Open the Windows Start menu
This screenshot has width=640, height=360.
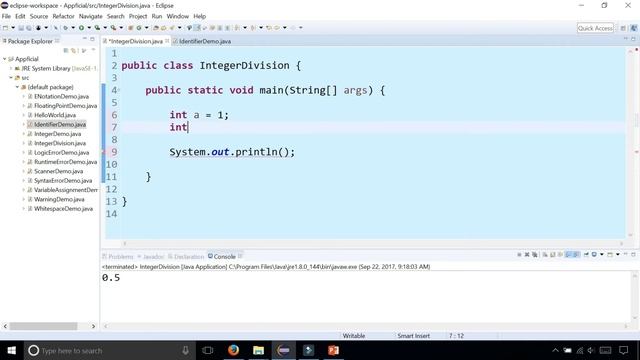click(11, 350)
